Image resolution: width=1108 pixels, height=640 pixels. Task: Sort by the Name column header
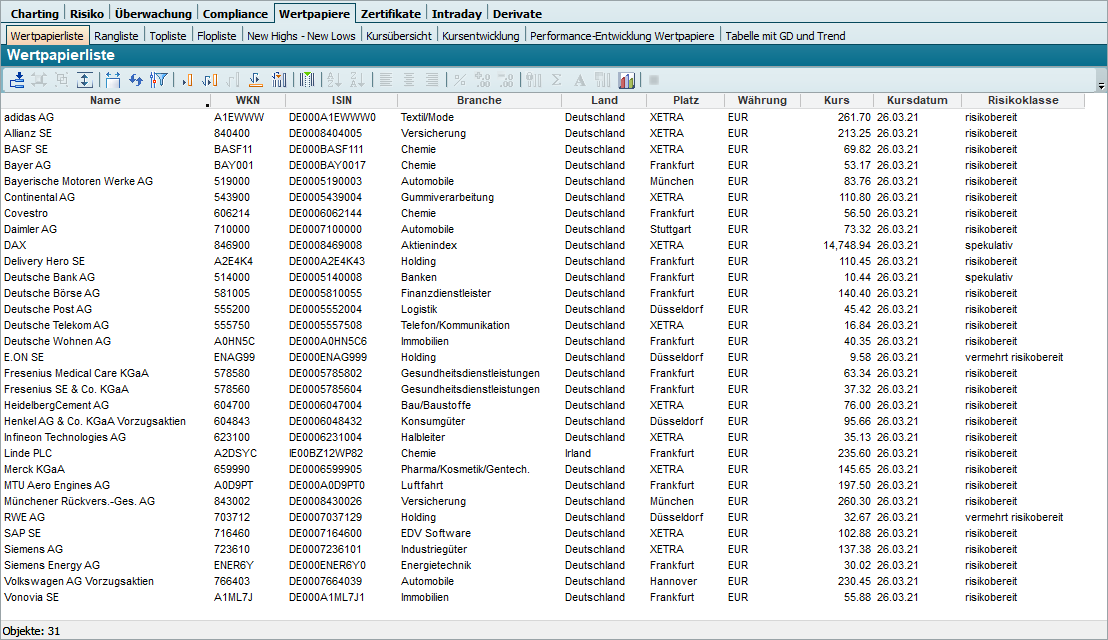coord(104,100)
